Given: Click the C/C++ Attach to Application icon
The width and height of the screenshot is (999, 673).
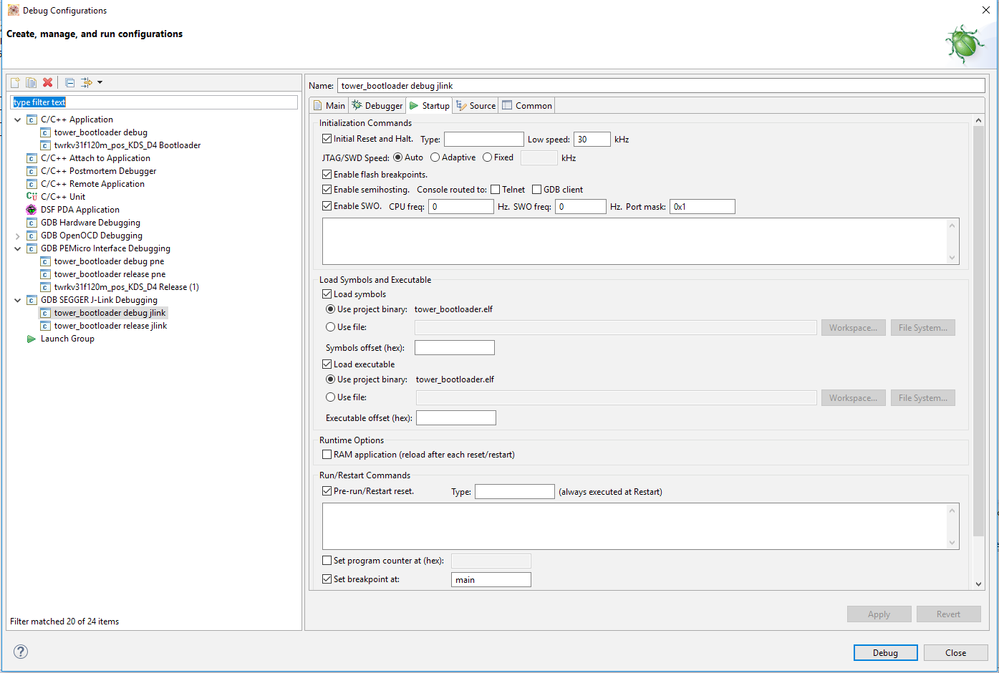Looking at the screenshot, I should [31, 158].
